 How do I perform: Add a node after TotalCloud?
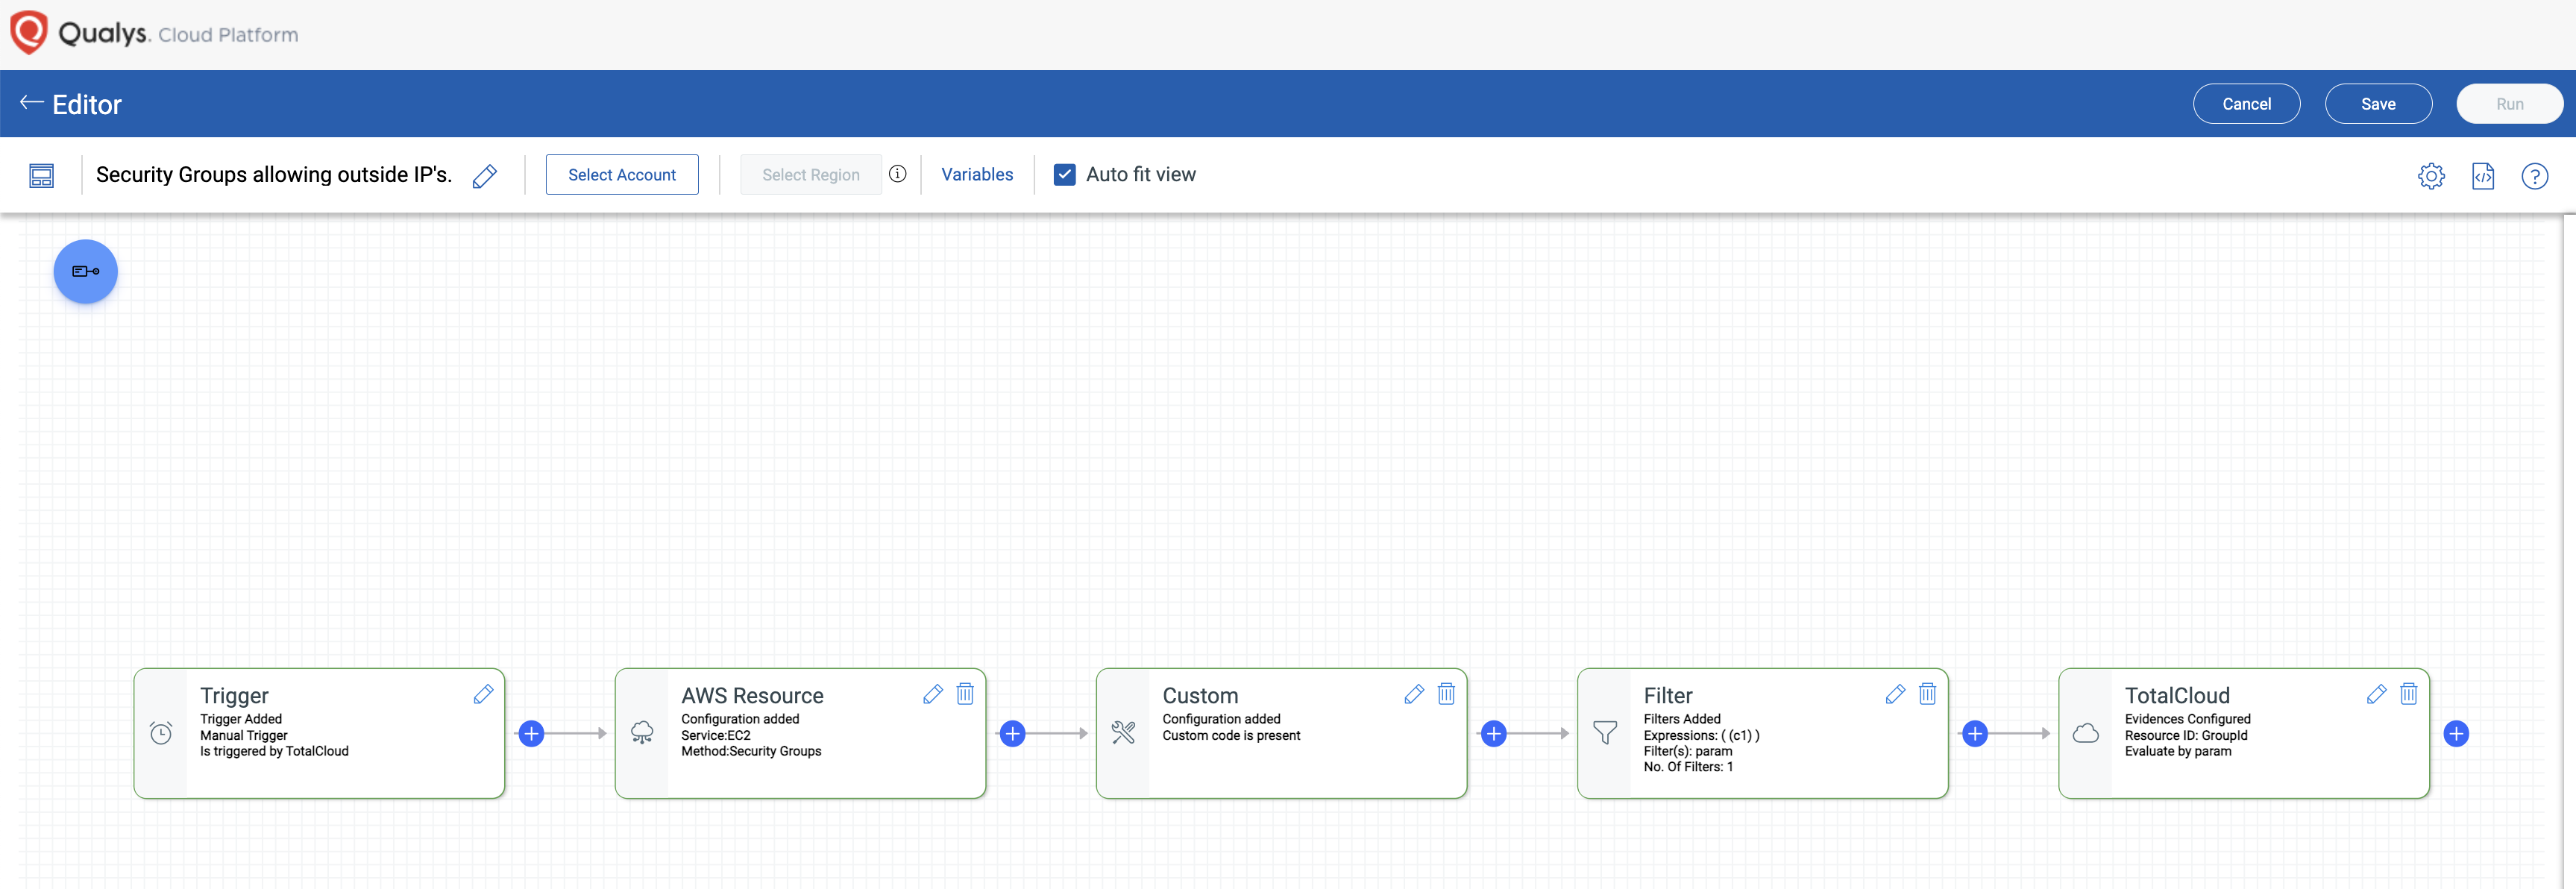pyautogui.click(x=2455, y=733)
